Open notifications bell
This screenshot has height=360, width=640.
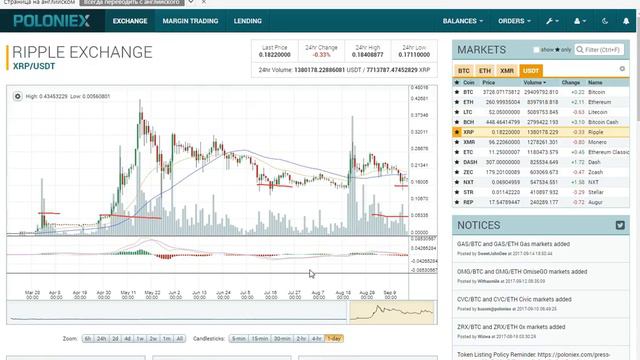tap(626, 21)
